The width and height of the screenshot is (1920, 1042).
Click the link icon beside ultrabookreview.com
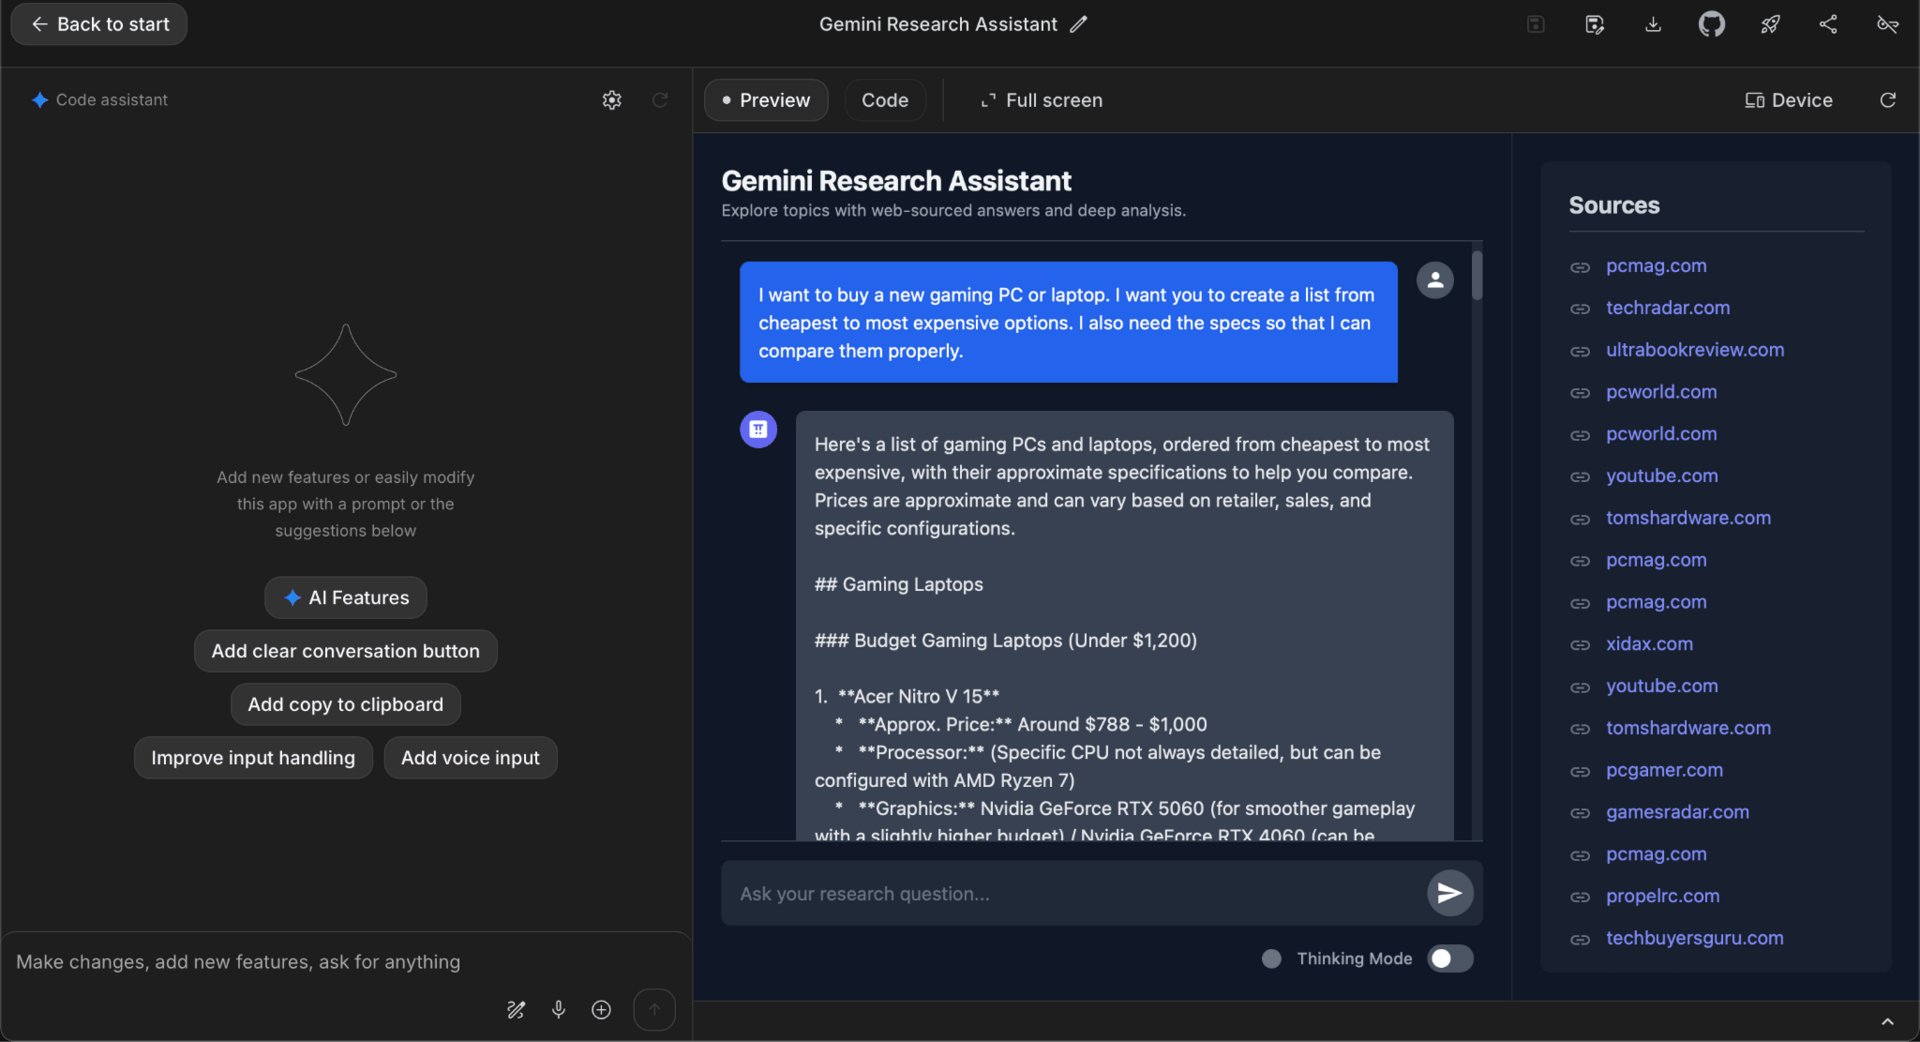tap(1580, 351)
